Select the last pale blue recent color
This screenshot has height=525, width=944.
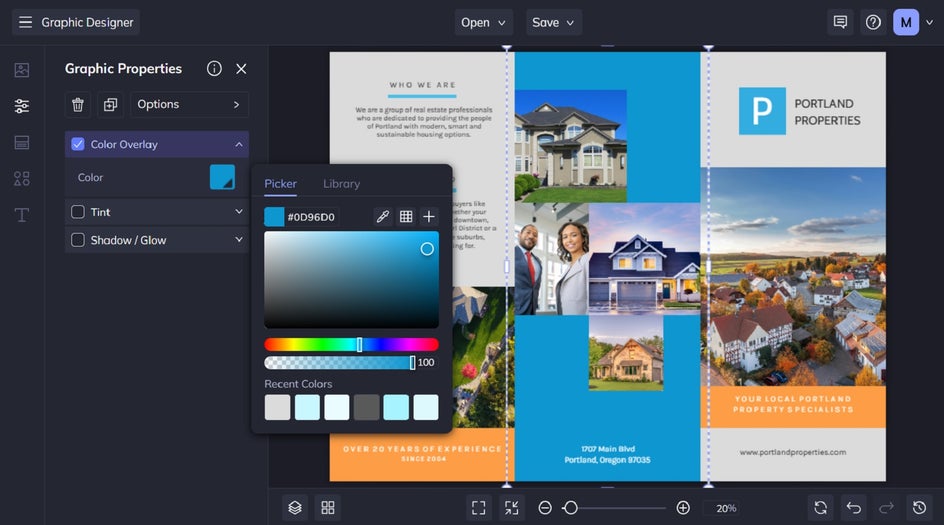coord(426,408)
